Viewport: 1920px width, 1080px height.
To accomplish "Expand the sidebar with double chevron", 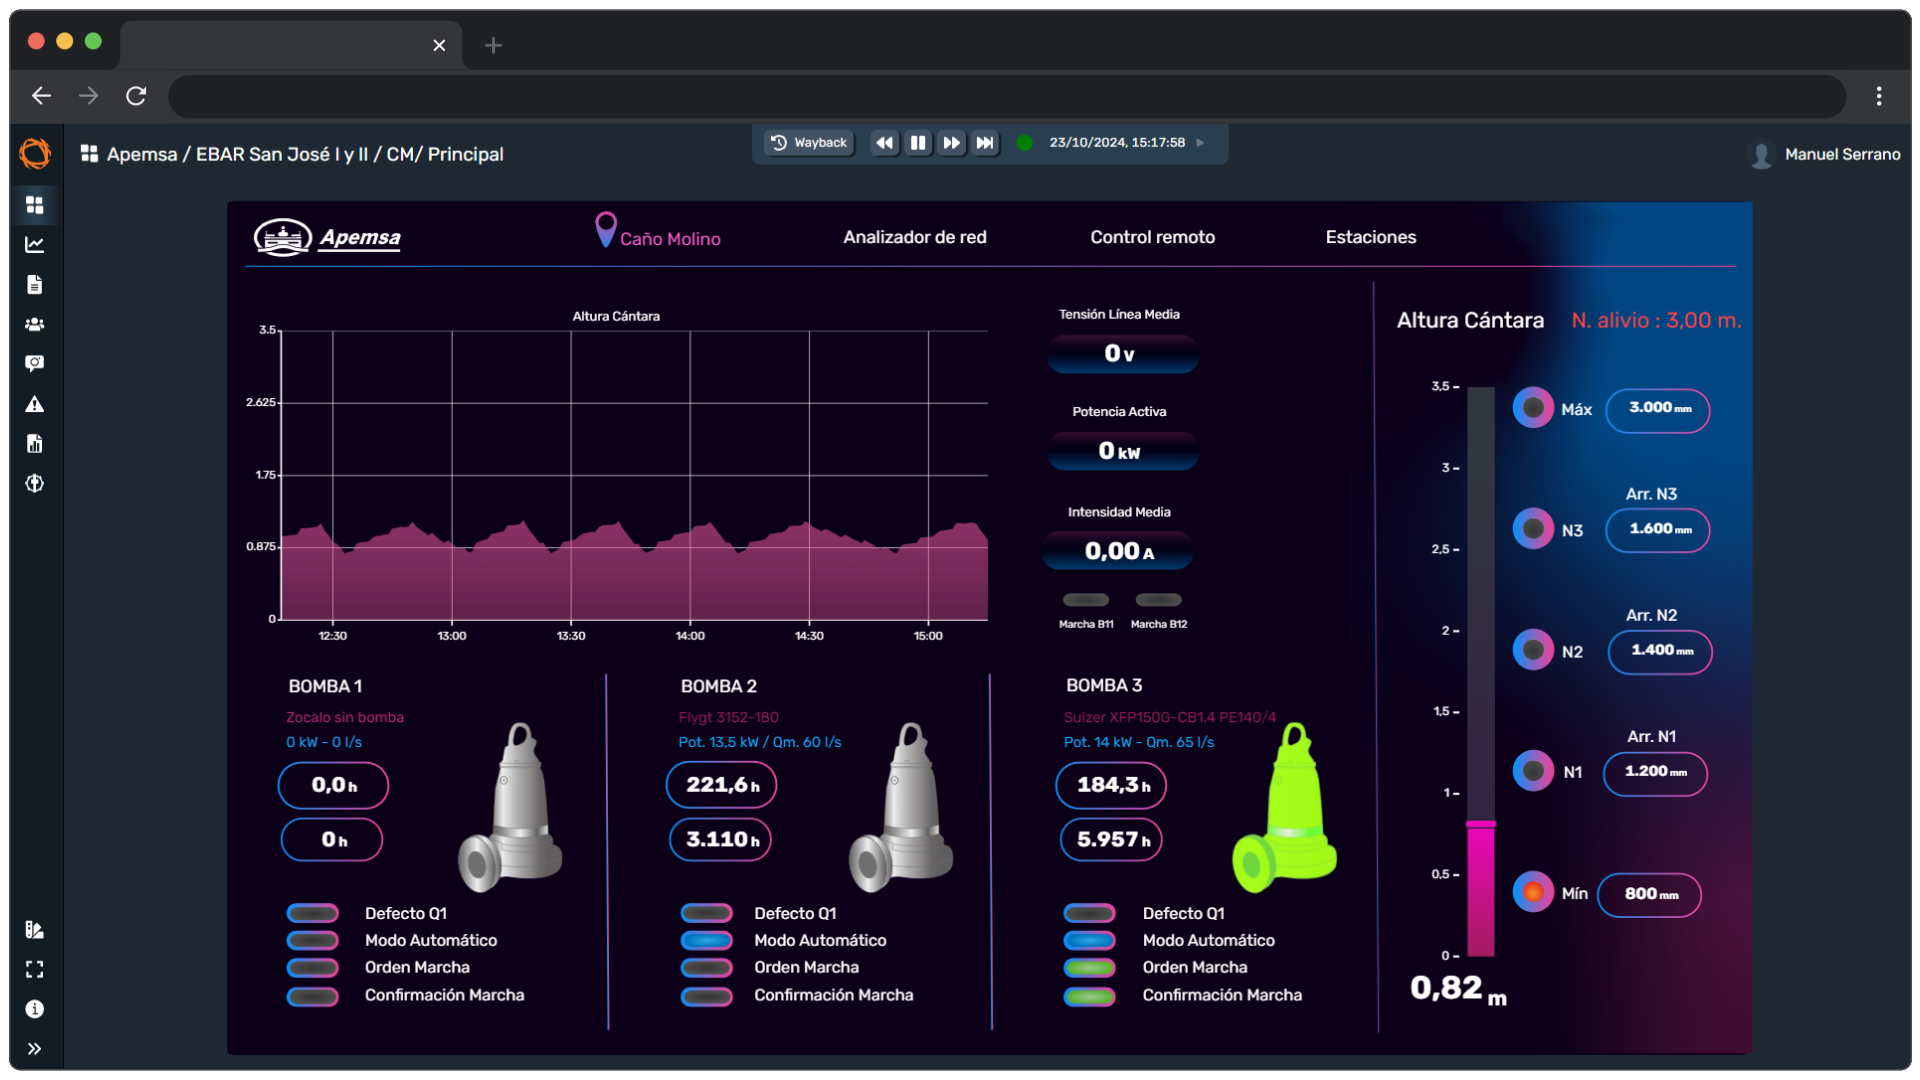I will [35, 1049].
